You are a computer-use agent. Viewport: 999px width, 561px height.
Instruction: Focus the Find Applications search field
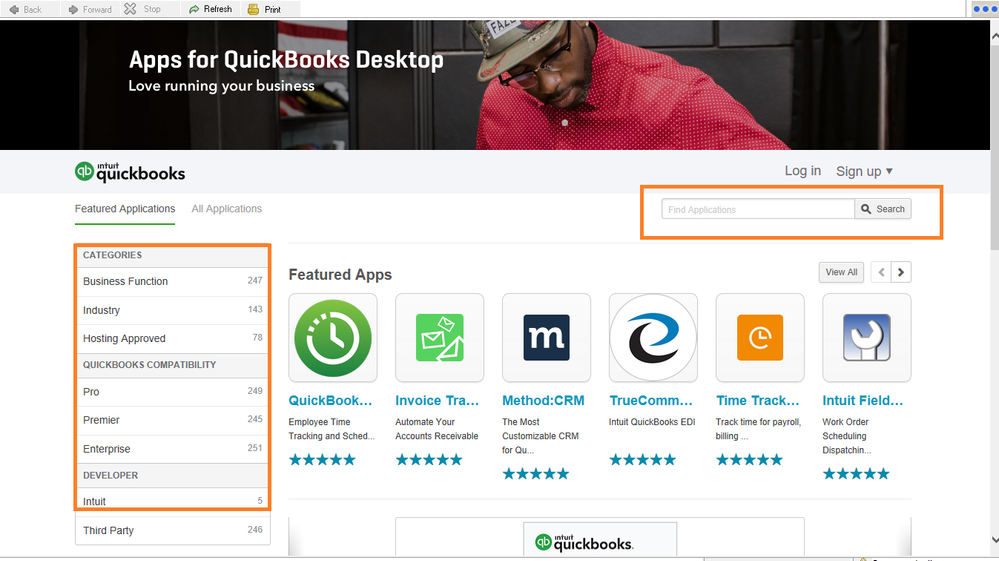758,209
